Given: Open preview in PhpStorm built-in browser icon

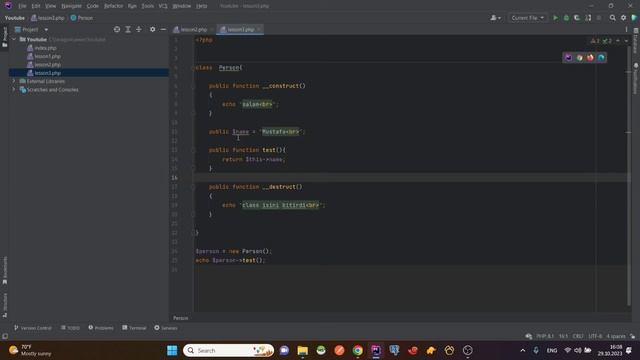Looking at the screenshot, I should 569,58.
